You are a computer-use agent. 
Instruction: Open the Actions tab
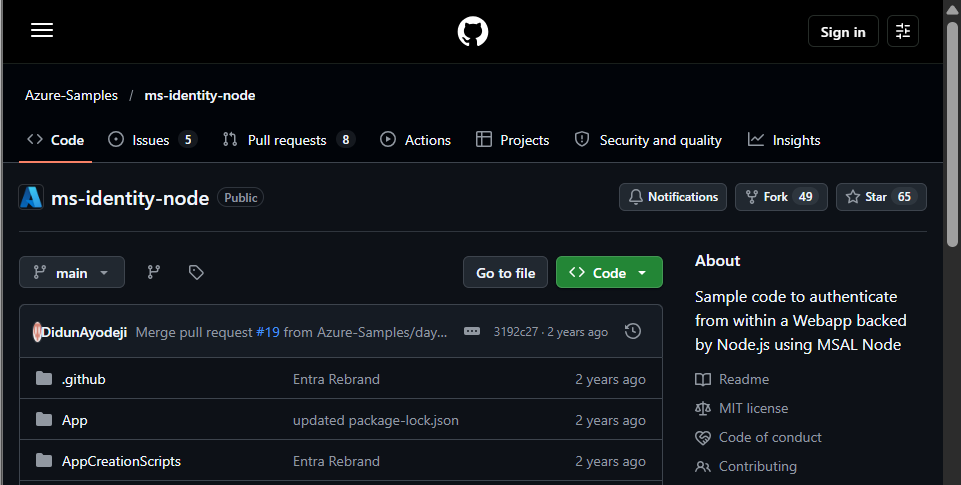(x=415, y=140)
